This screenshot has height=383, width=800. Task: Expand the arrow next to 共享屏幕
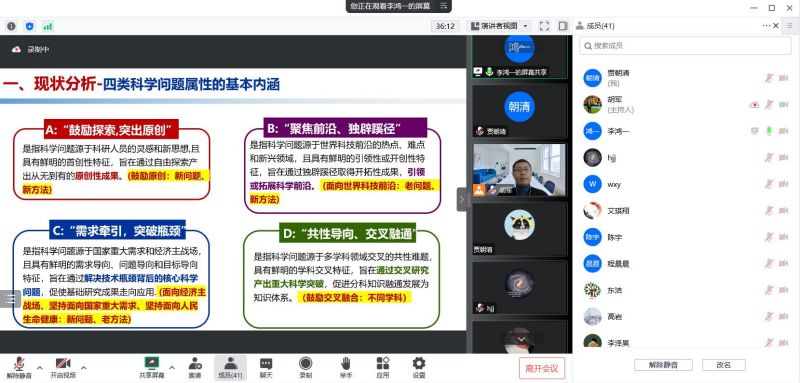(x=172, y=367)
